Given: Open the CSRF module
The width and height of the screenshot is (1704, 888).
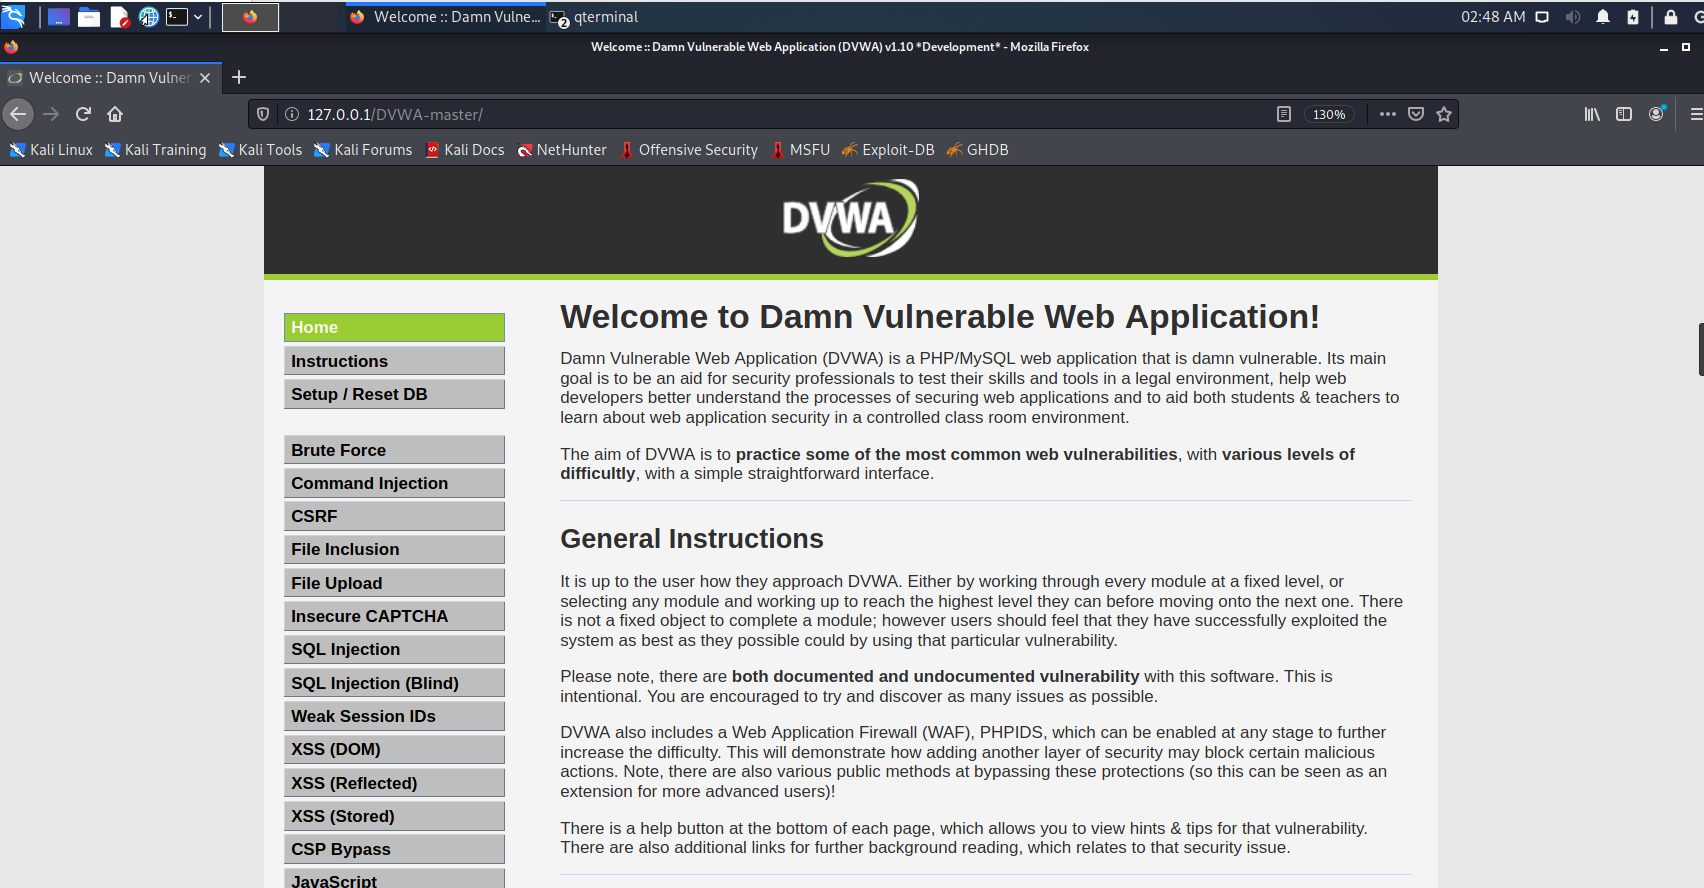Looking at the screenshot, I should coord(394,516).
